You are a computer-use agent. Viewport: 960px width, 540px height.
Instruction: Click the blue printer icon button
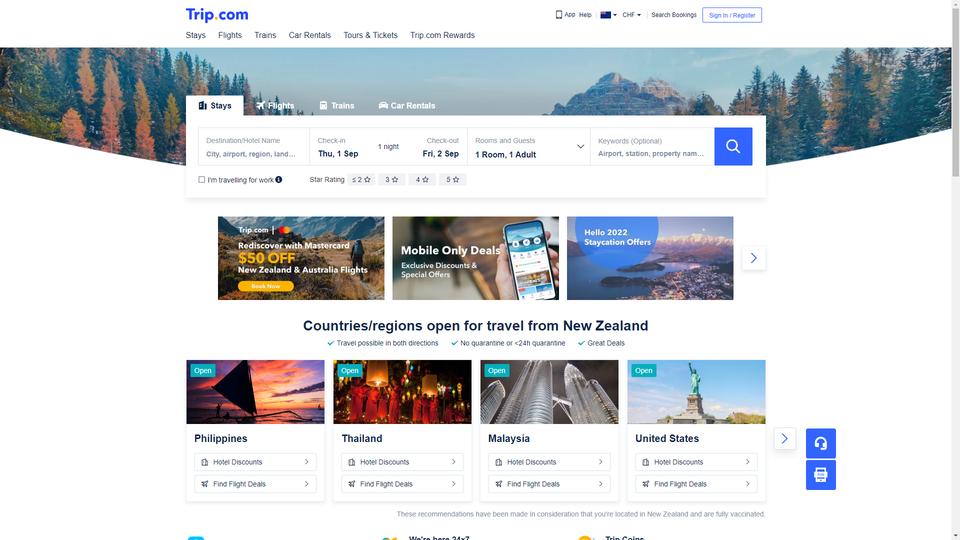(x=820, y=474)
